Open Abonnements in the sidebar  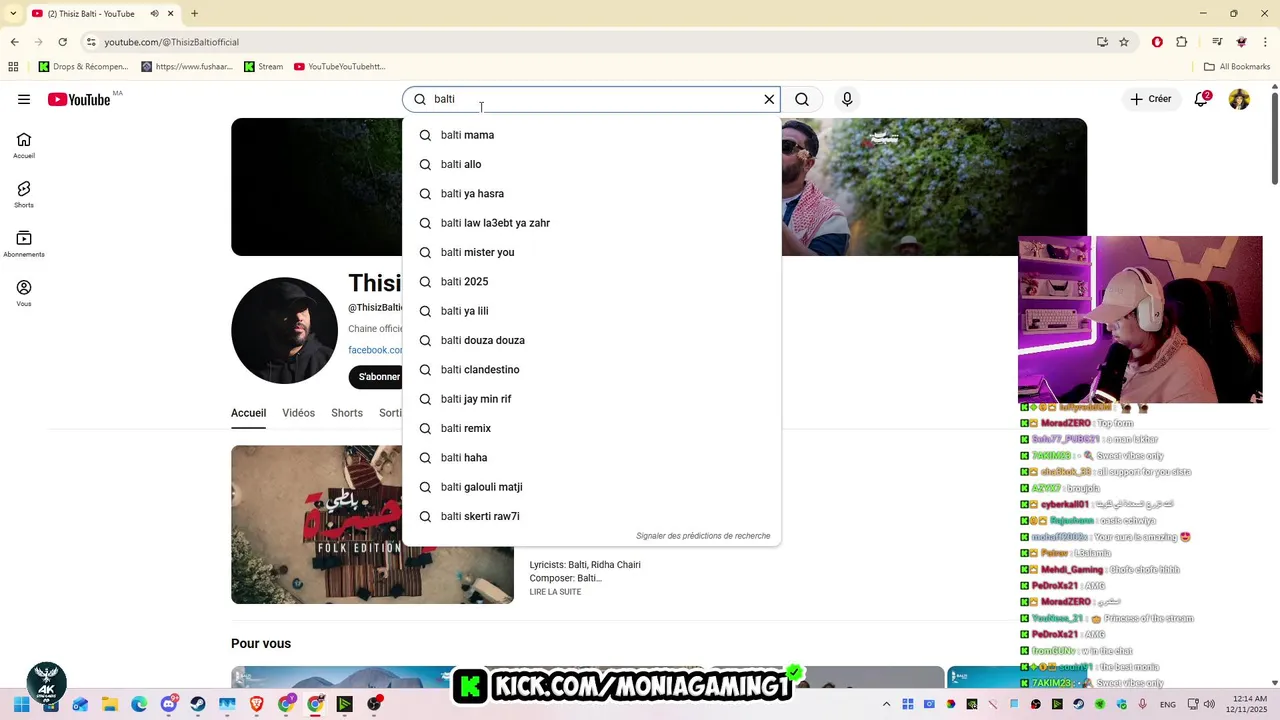(x=24, y=243)
